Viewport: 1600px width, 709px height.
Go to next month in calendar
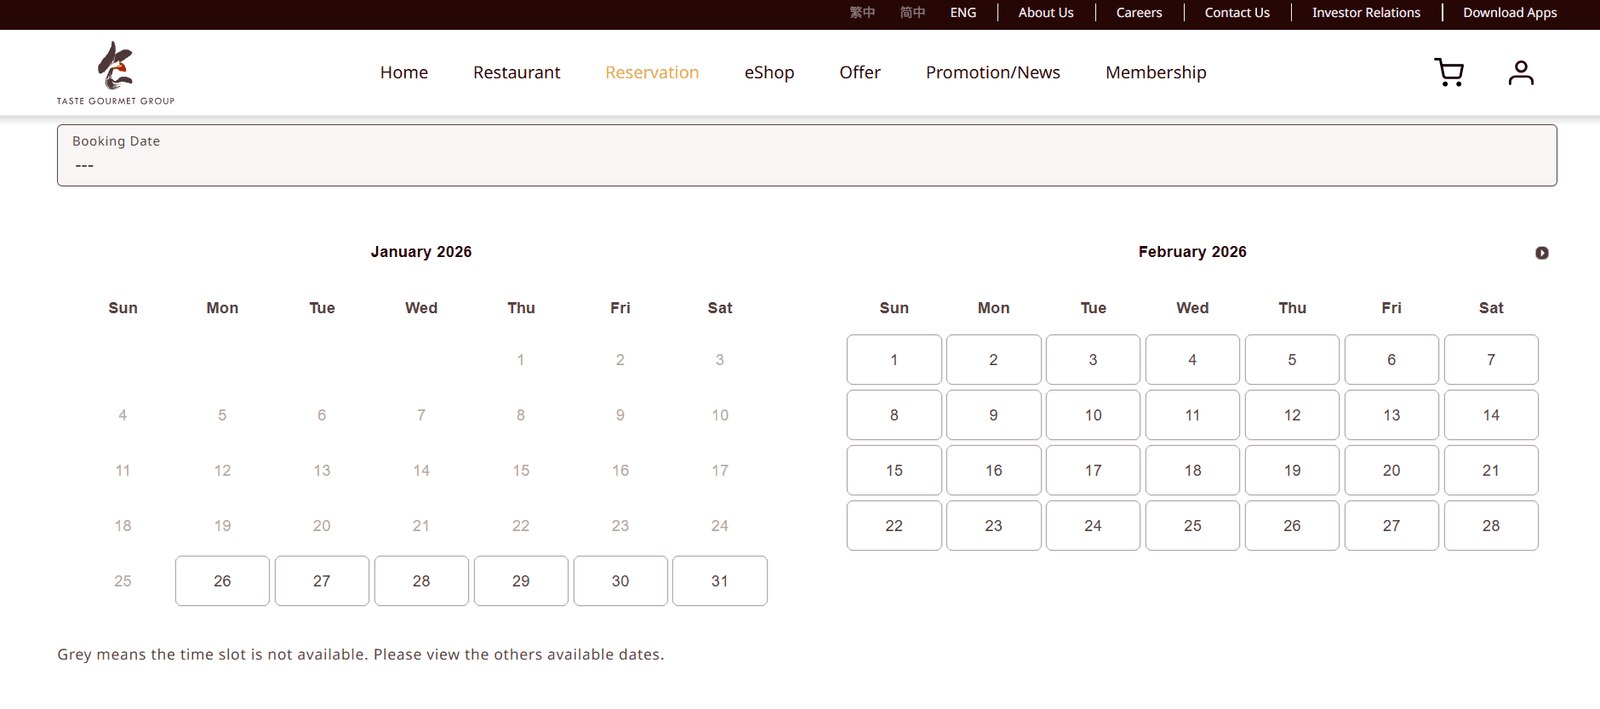(x=1541, y=253)
